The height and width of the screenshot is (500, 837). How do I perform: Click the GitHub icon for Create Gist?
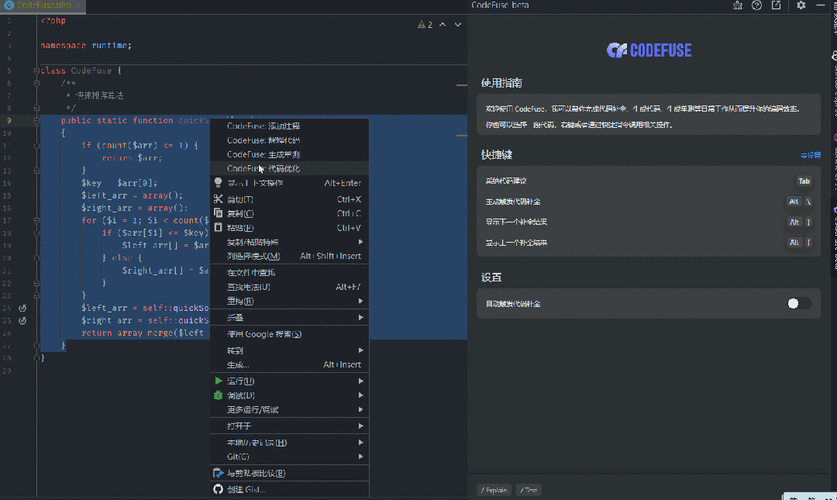(x=218, y=489)
